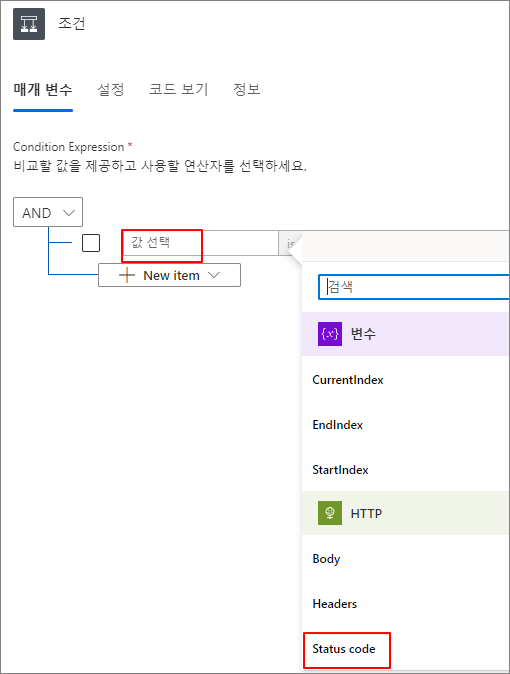The image size is (510, 674).
Task: Open the 정보 tab
Action: point(246,89)
